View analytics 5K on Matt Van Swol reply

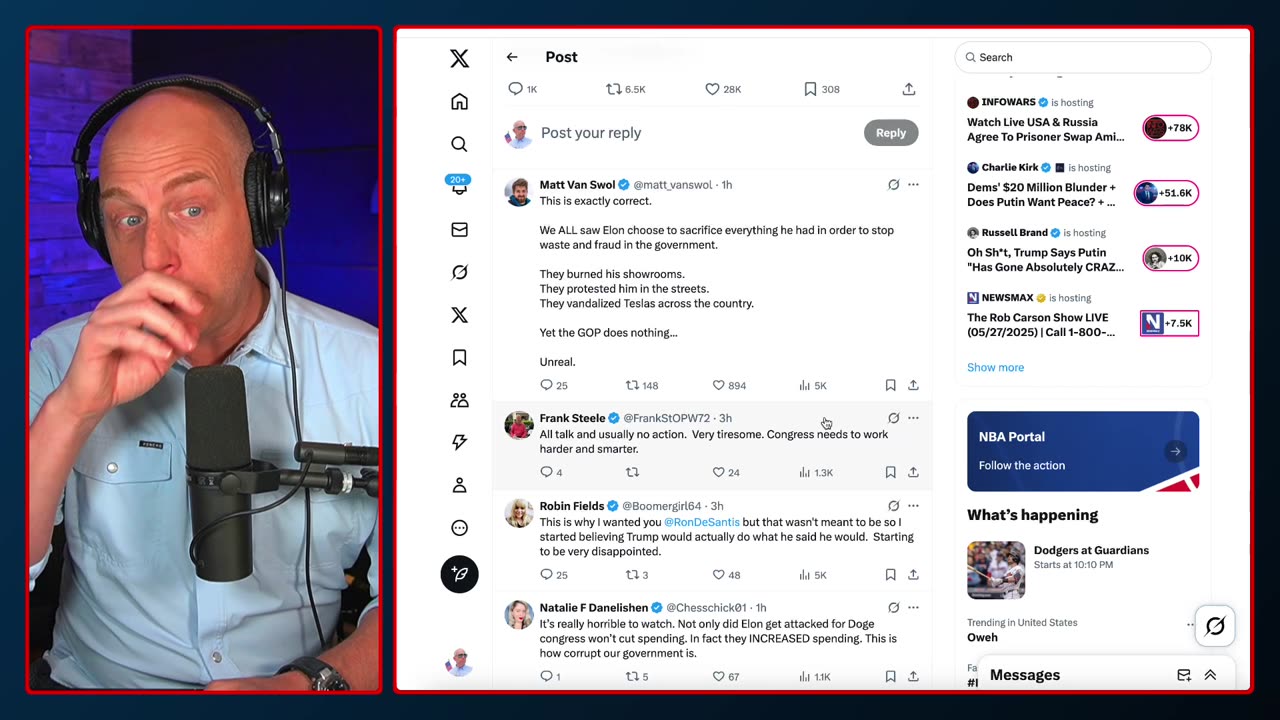[813, 385]
